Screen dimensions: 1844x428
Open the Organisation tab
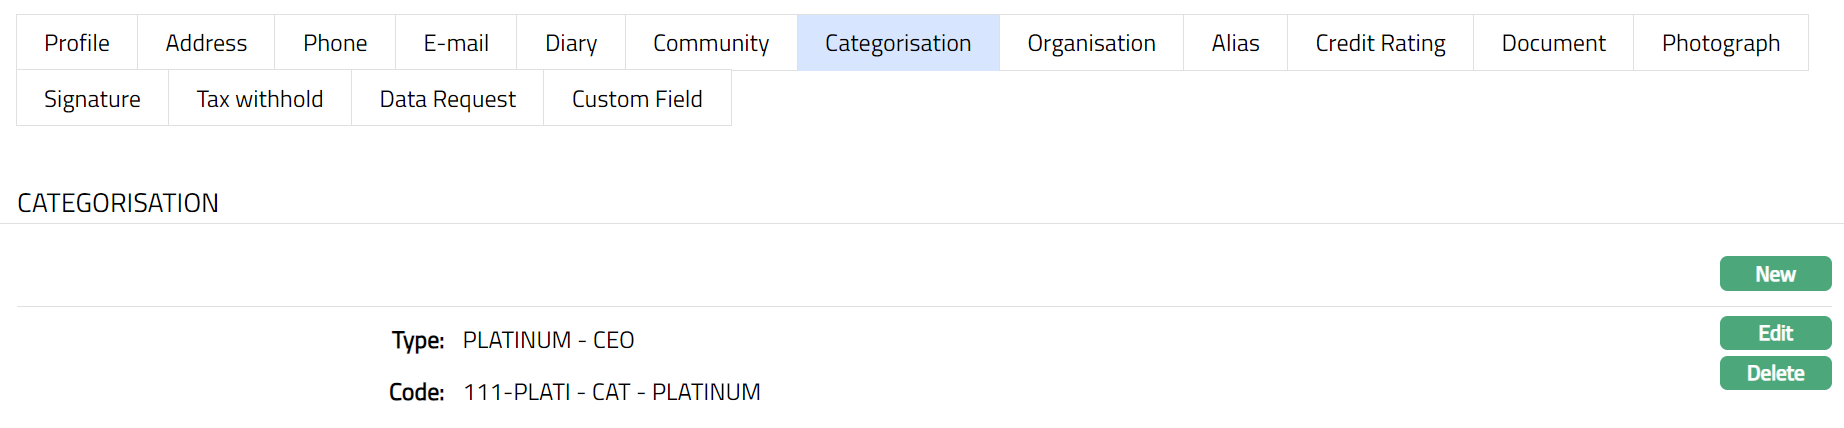coord(1091,43)
